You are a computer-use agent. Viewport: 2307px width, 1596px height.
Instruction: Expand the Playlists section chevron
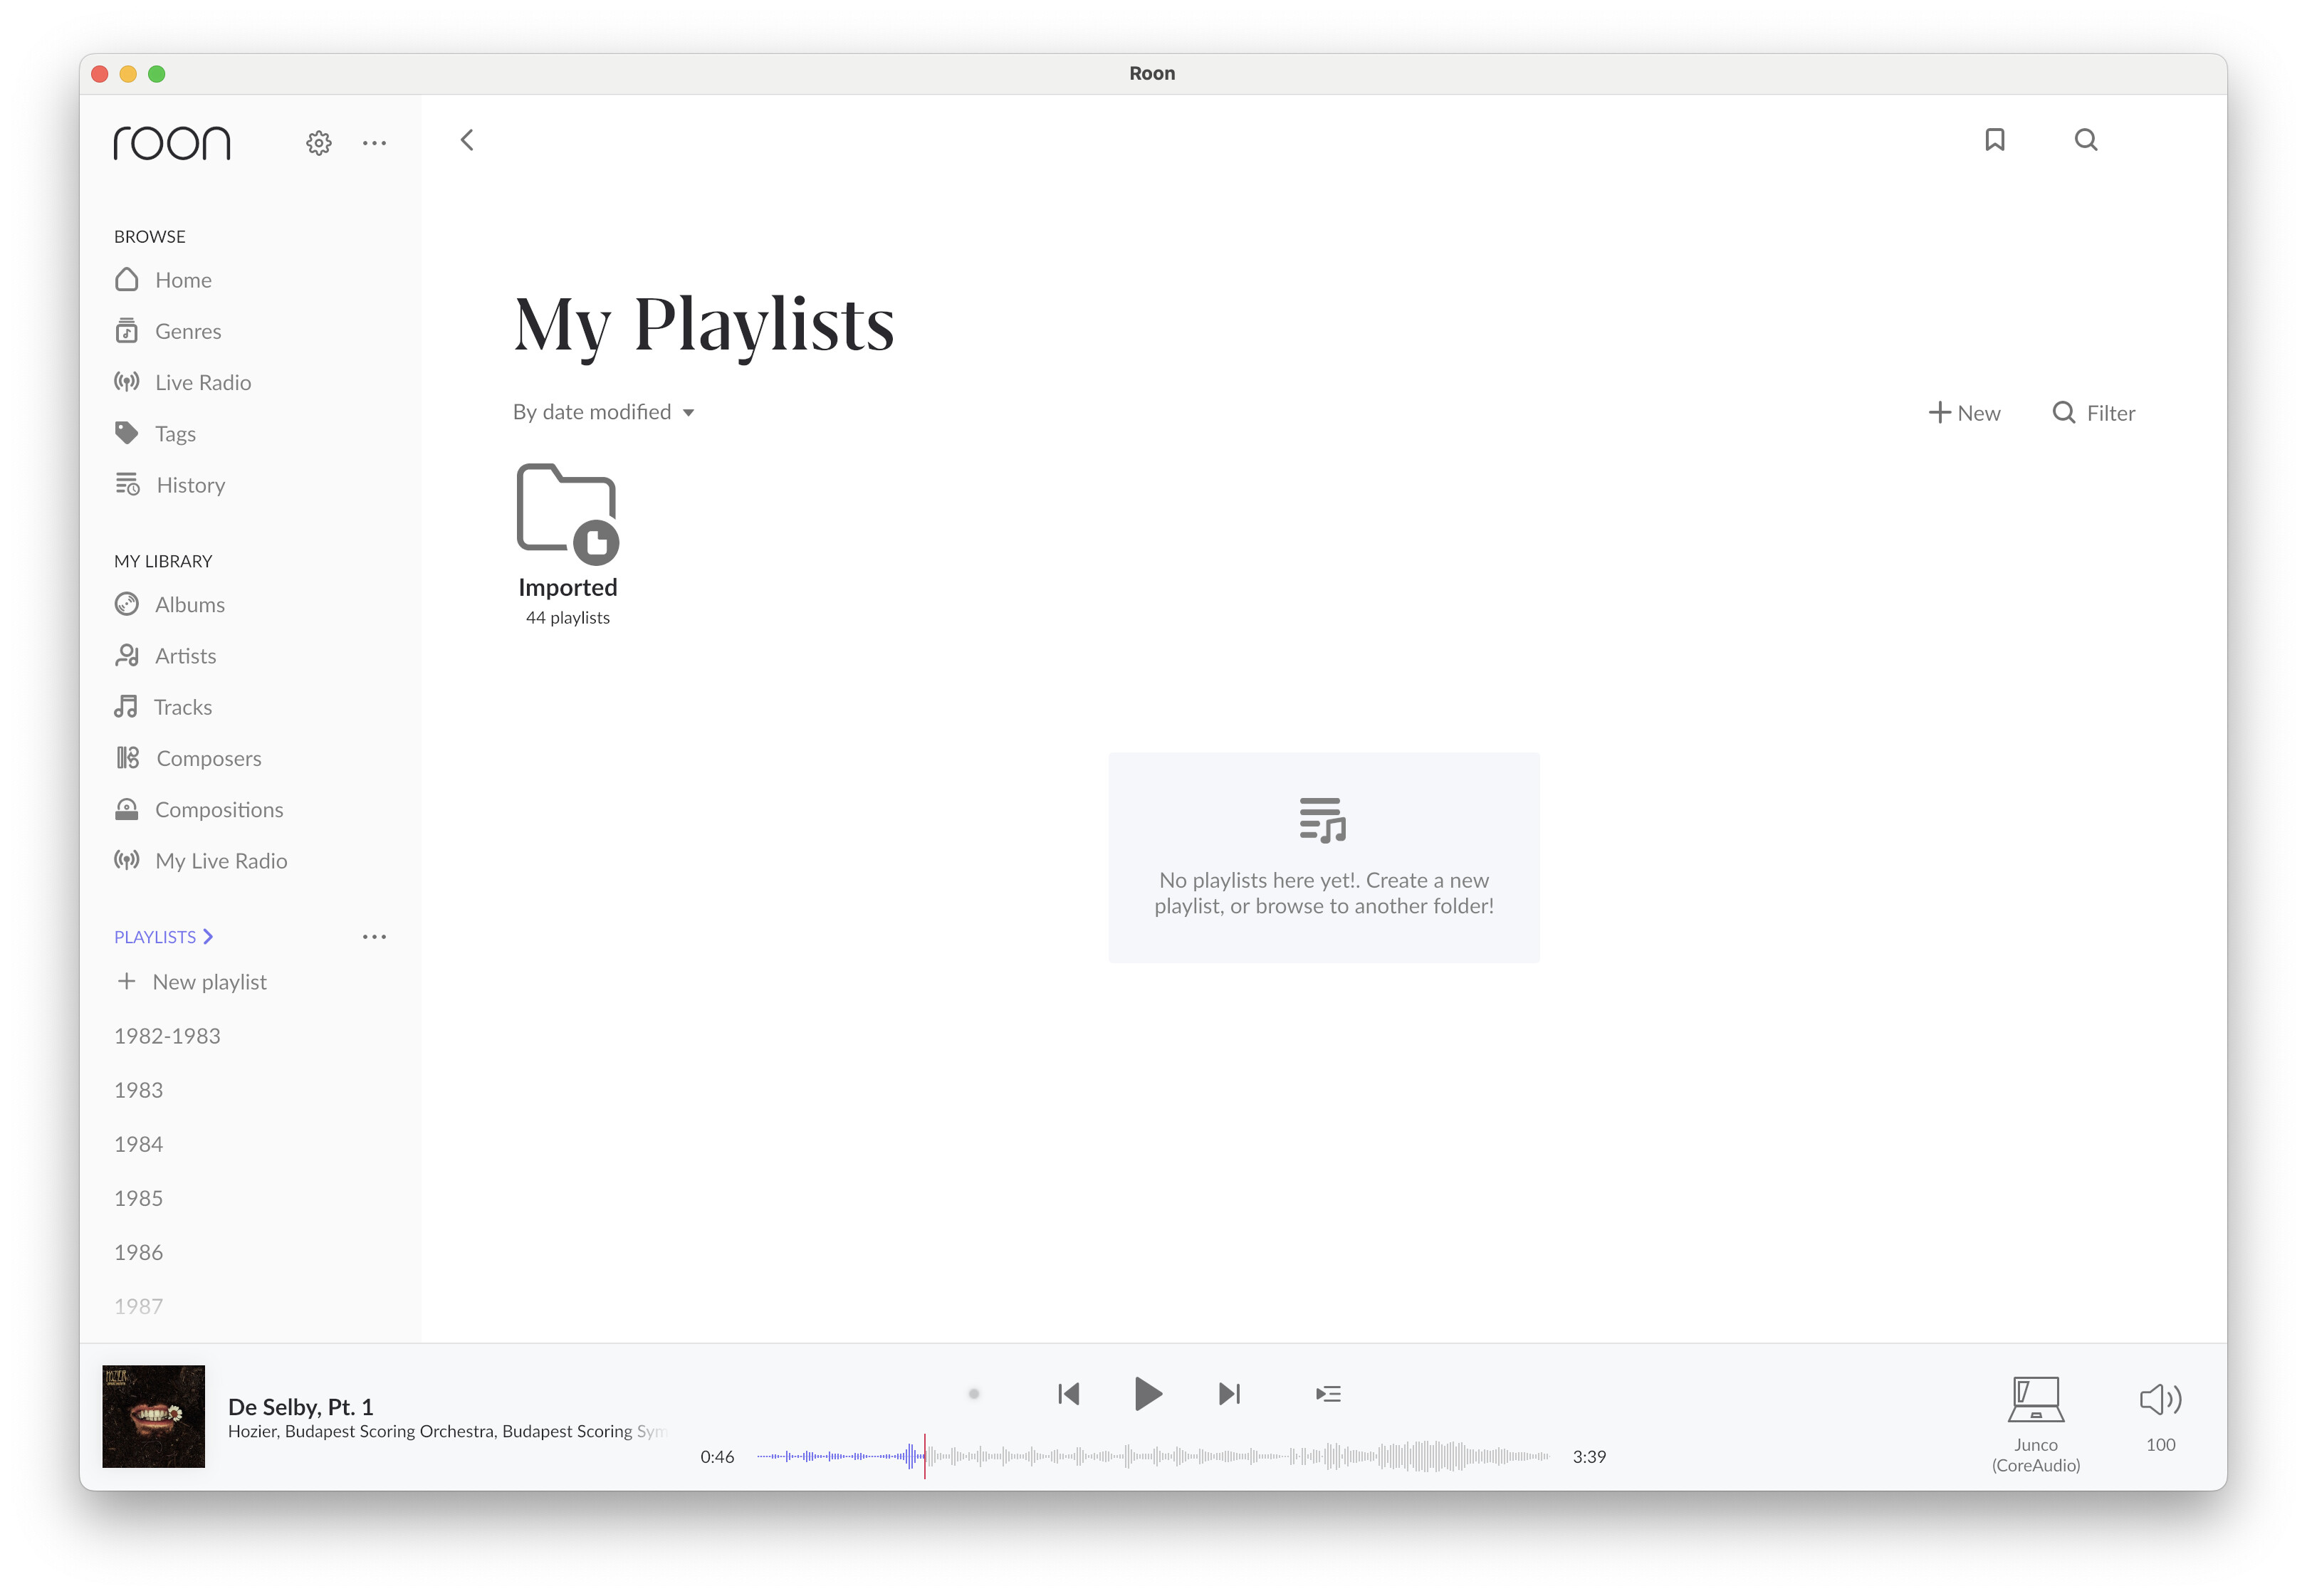click(208, 936)
